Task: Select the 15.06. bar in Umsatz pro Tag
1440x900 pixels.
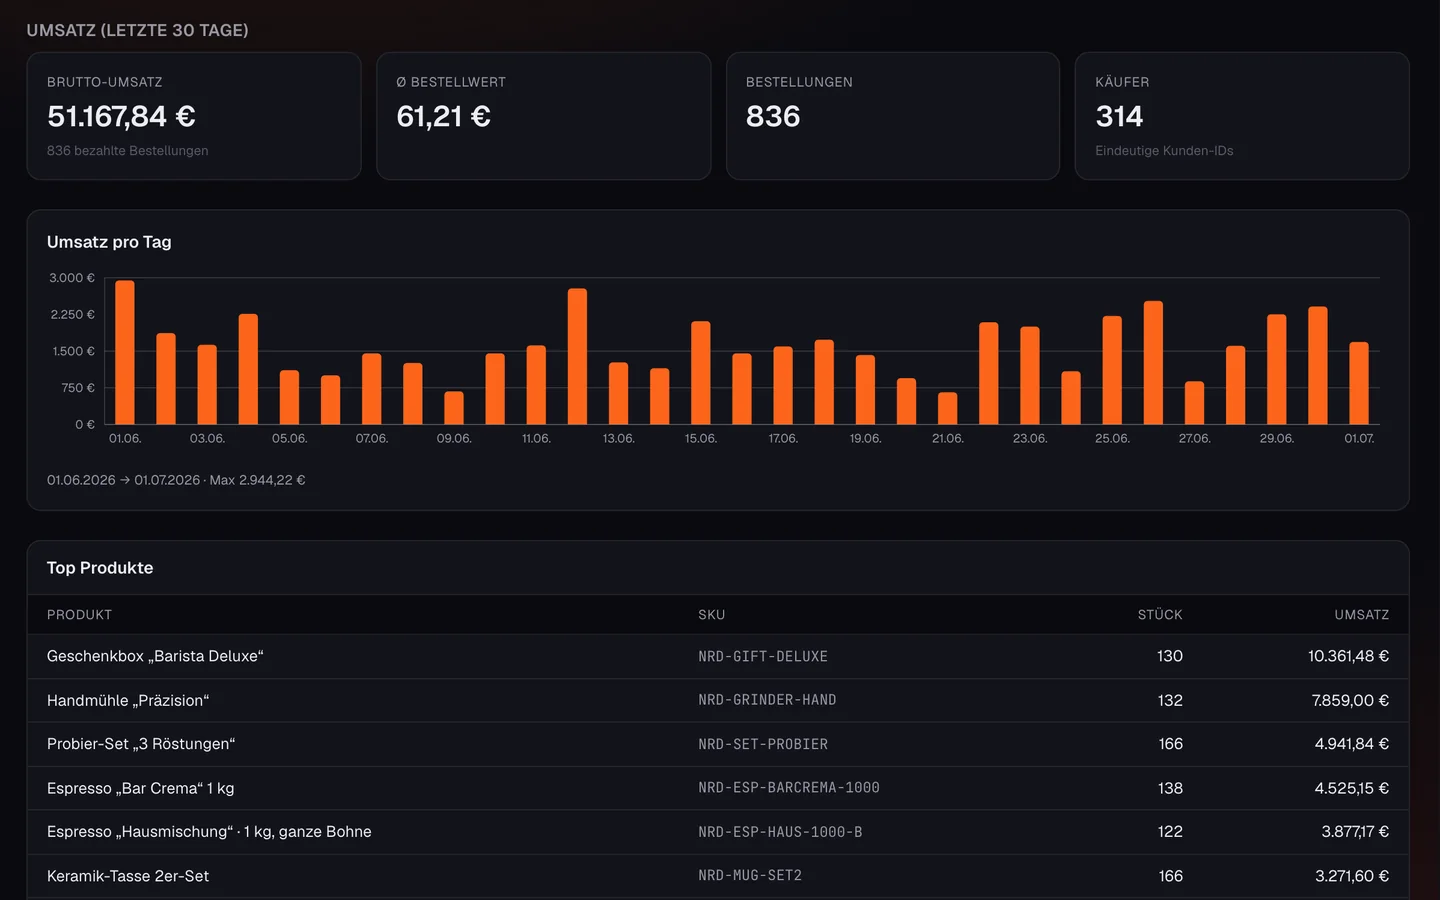Action: [x=701, y=373]
